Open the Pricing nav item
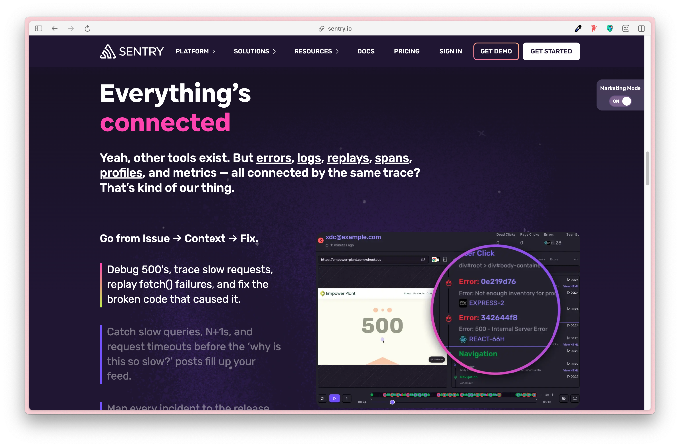 pyautogui.click(x=406, y=51)
